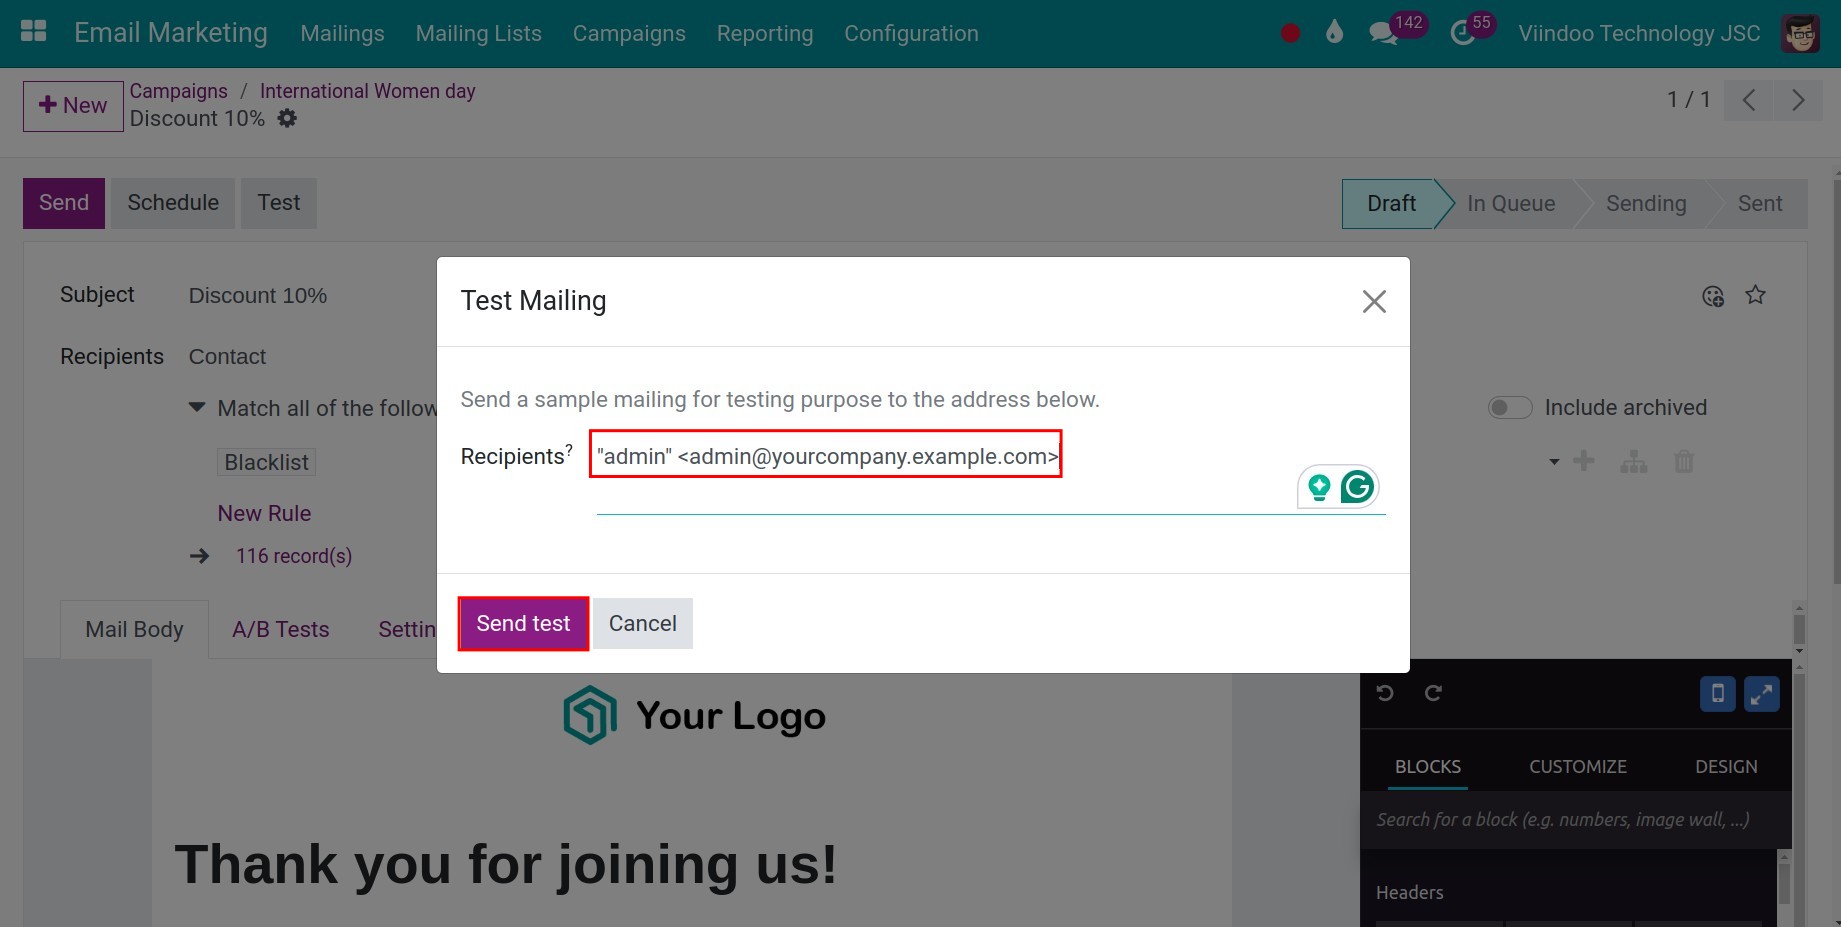Open the 116 record(s) link
Image resolution: width=1841 pixels, height=927 pixels.
click(294, 556)
